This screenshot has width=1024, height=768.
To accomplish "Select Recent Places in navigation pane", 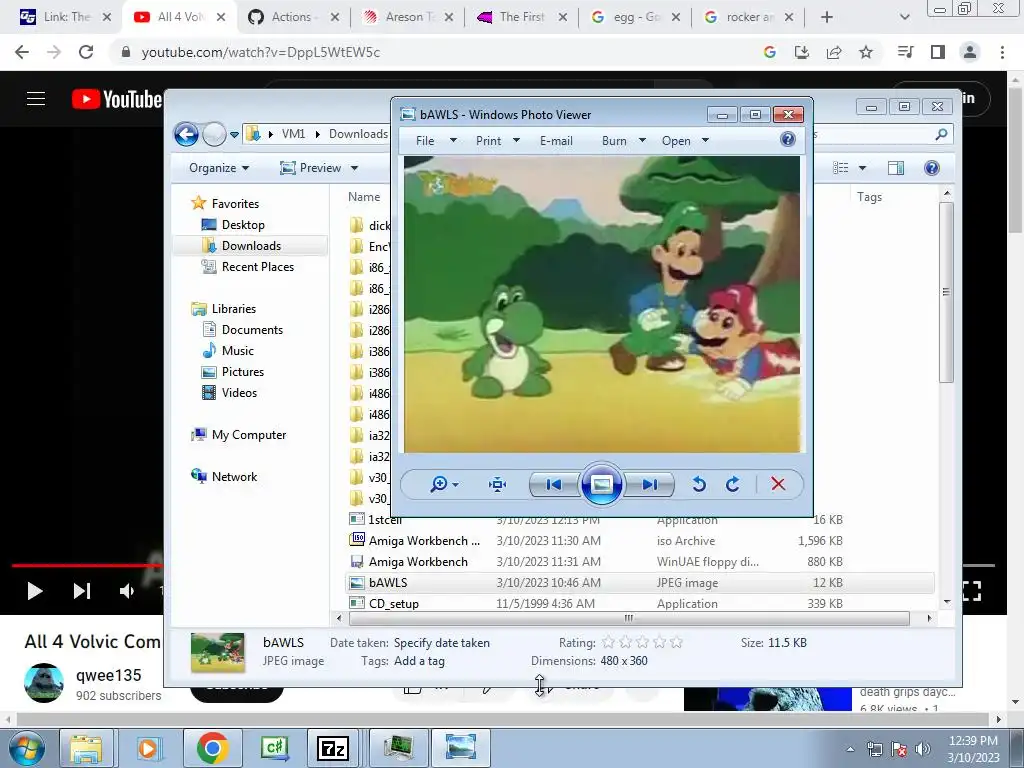I will point(248,266).
